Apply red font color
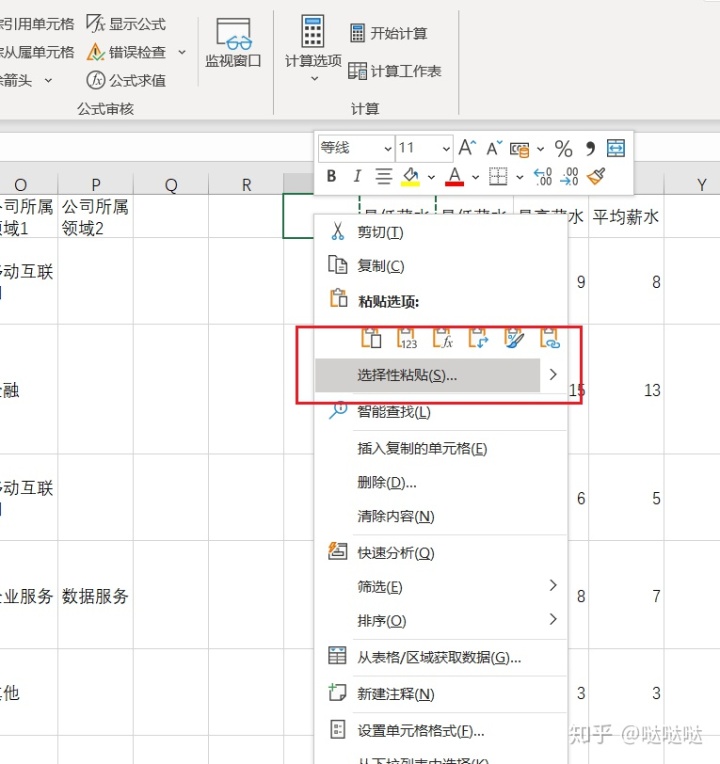The image size is (720, 764). (x=454, y=176)
